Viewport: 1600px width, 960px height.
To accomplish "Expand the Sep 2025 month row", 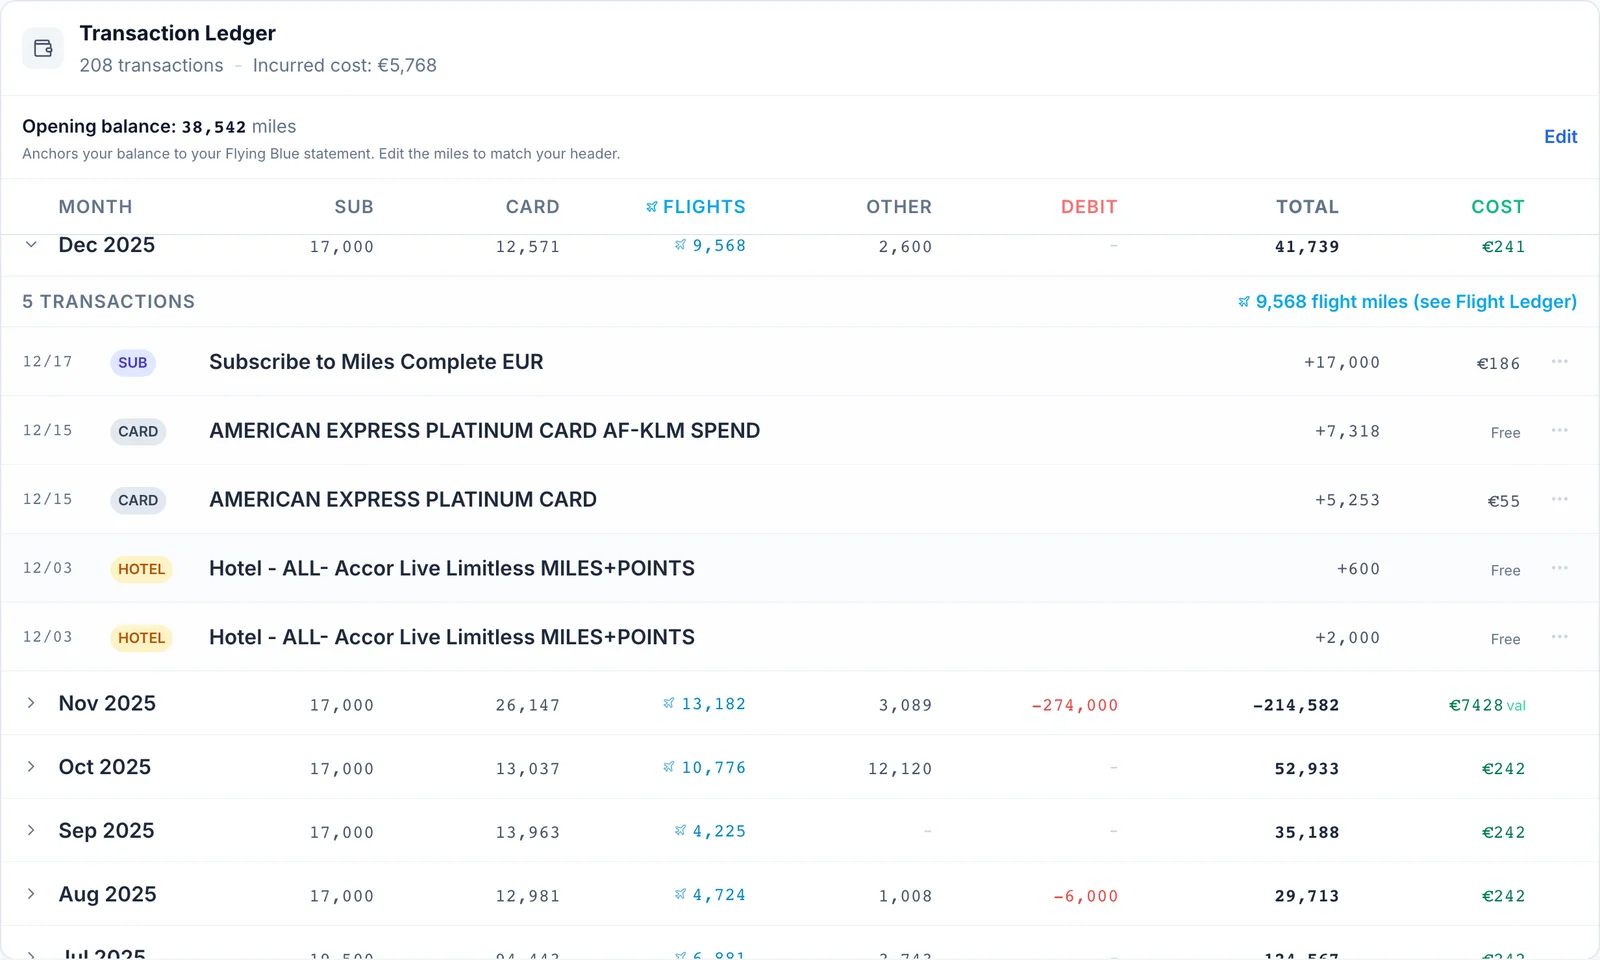I will pyautogui.click(x=31, y=830).
